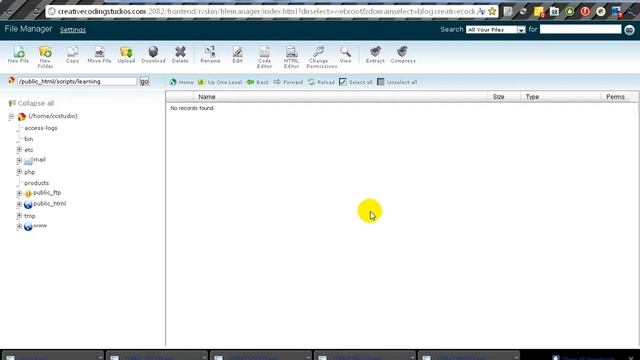
Task: Open the Upload tool
Action: [x=126, y=54]
